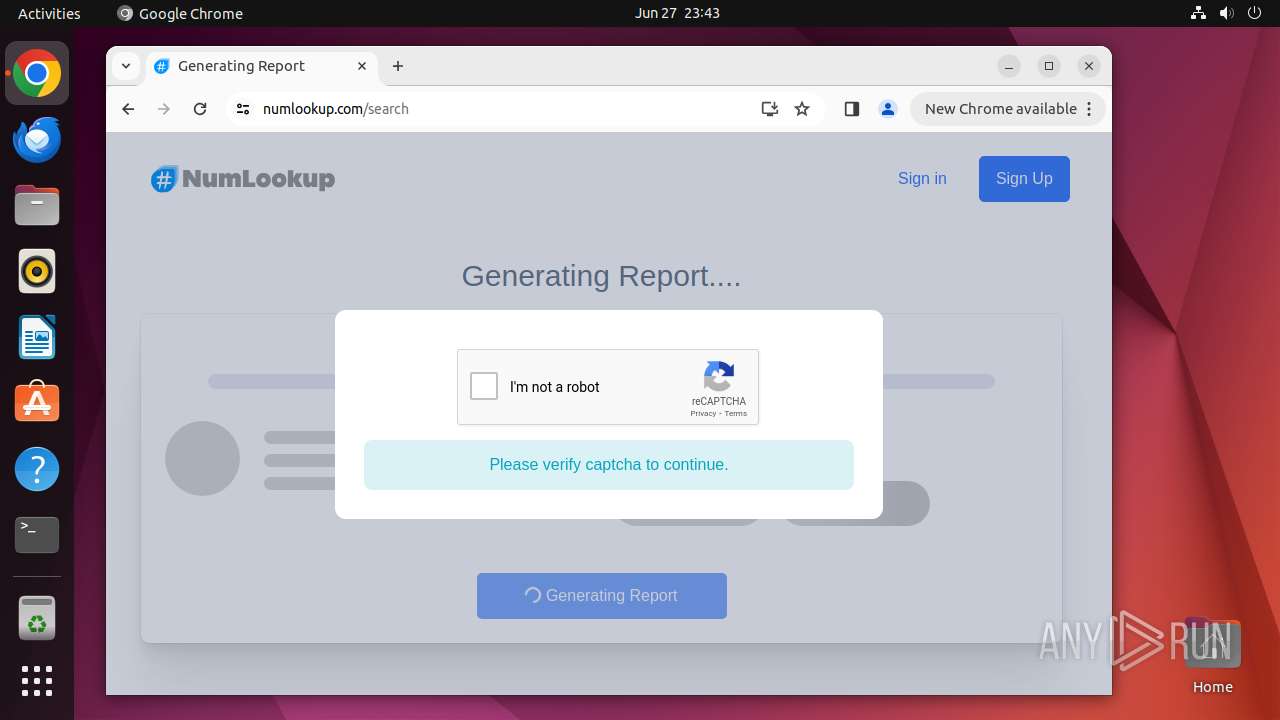Open Ubuntu Software from the dock

point(37,403)
